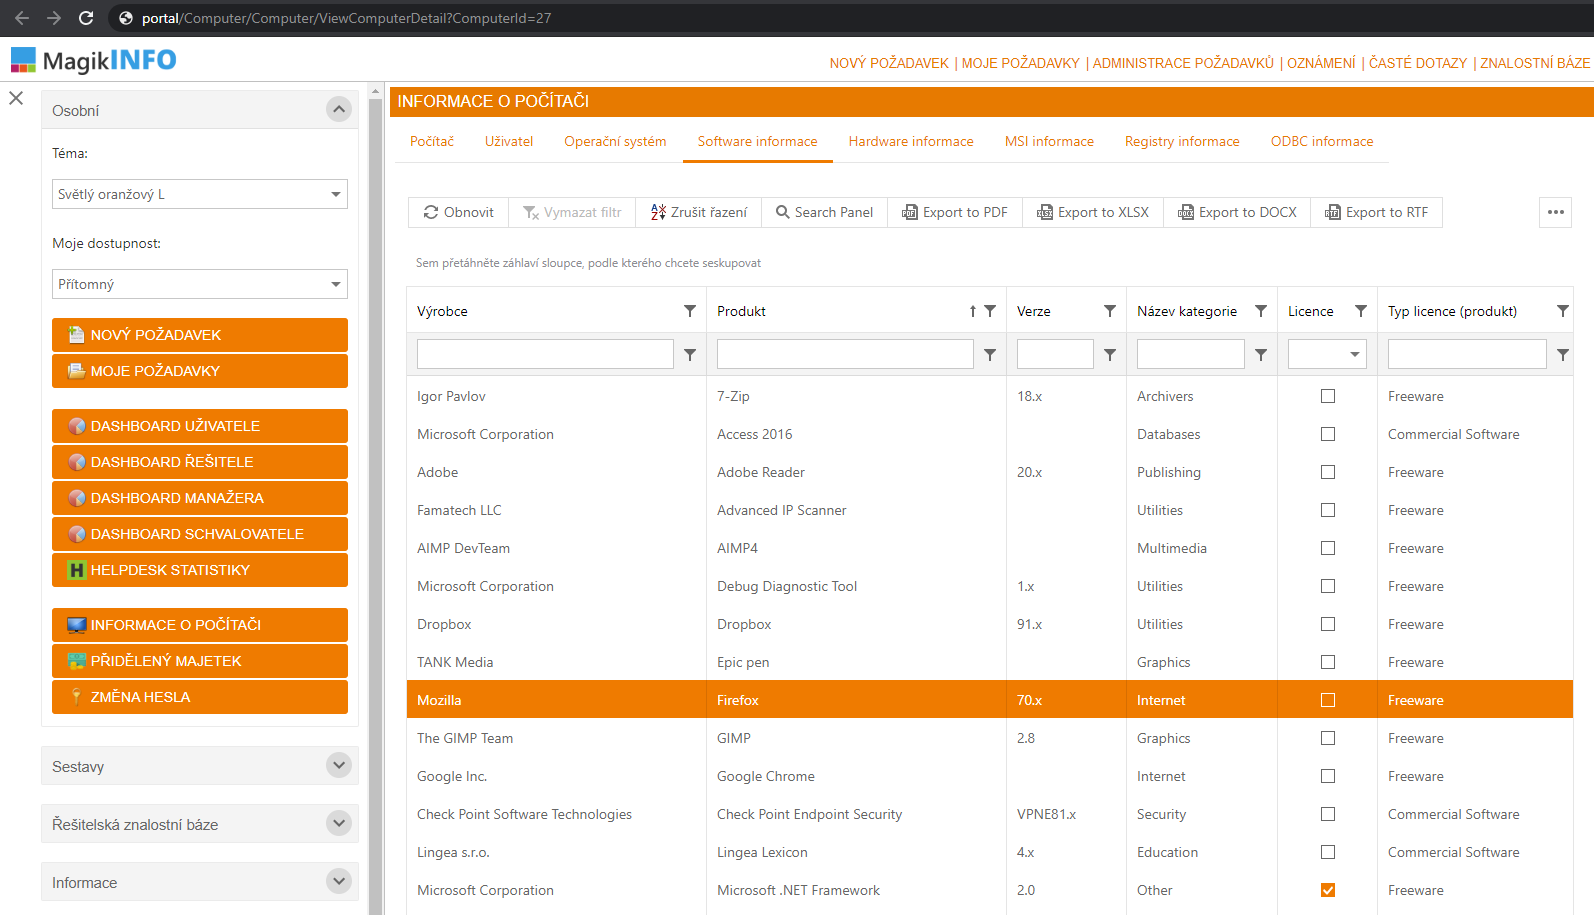Click NOVÝ POŽADAVEK sidebar button

point(200,335)
